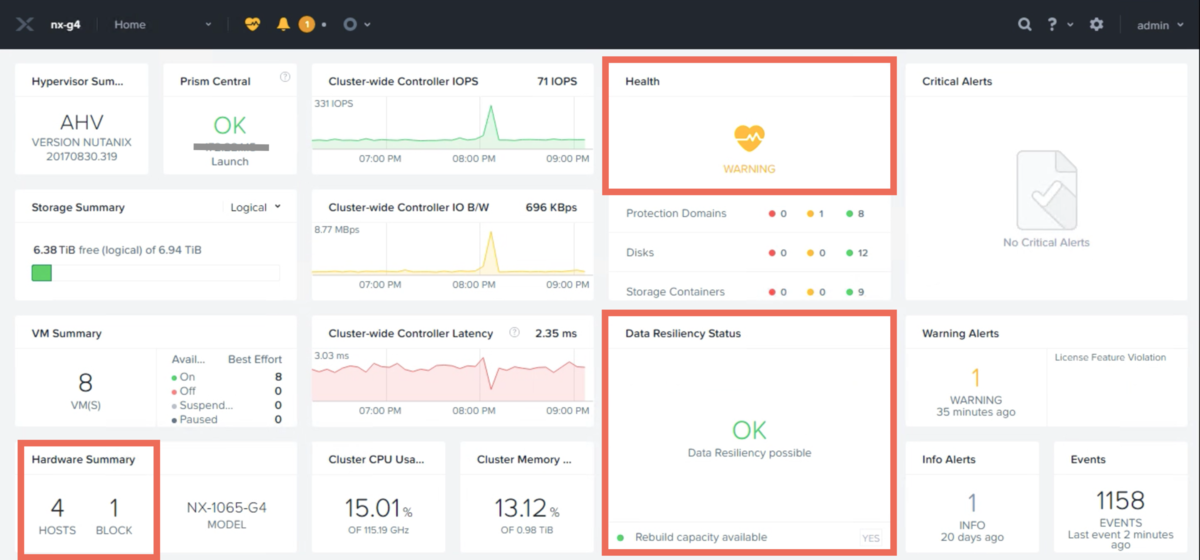The image size is (1200, 560).
Task: Click the No Critical Alerts text
Action: (x=1046, y=242)
